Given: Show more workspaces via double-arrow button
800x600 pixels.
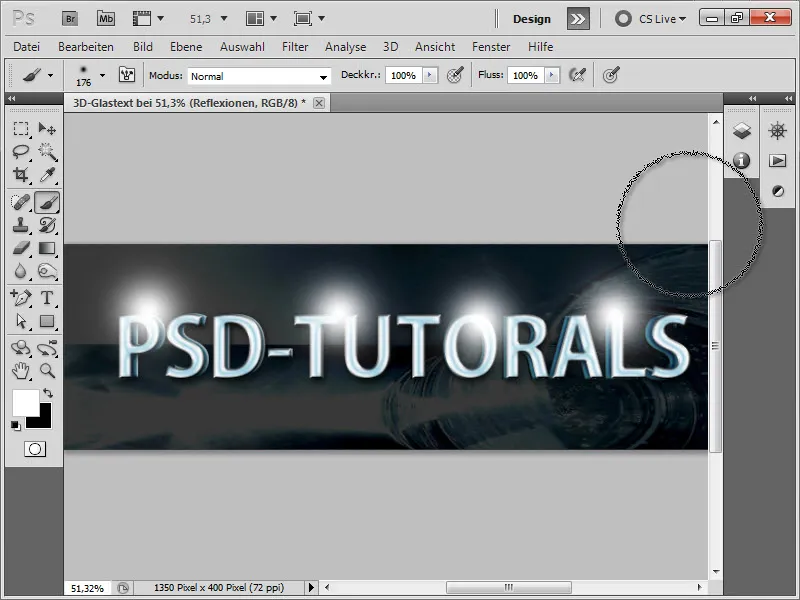Looking at the screenshot, I should 578,19.
